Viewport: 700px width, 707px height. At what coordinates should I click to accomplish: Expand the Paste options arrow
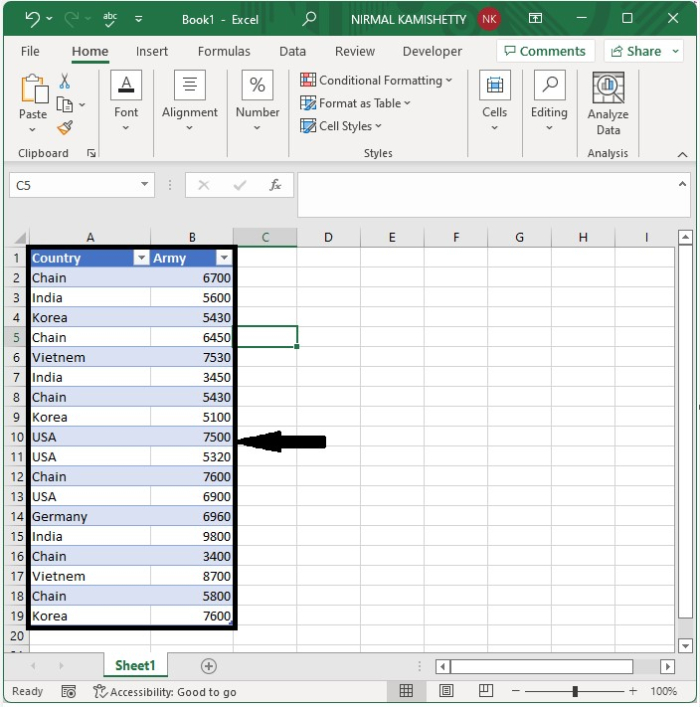32,130
